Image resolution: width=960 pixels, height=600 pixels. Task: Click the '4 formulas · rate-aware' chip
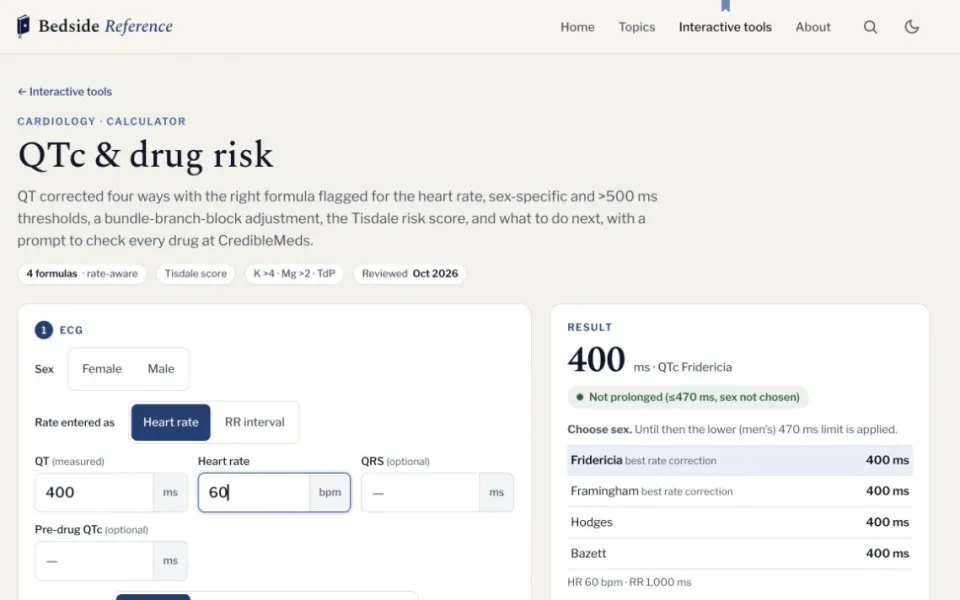(82, 274)
